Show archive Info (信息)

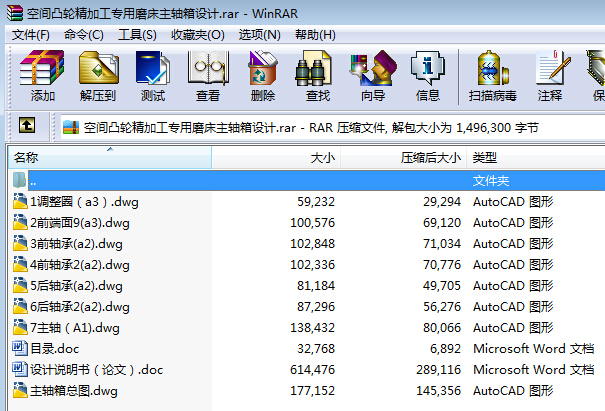point(428,76)
